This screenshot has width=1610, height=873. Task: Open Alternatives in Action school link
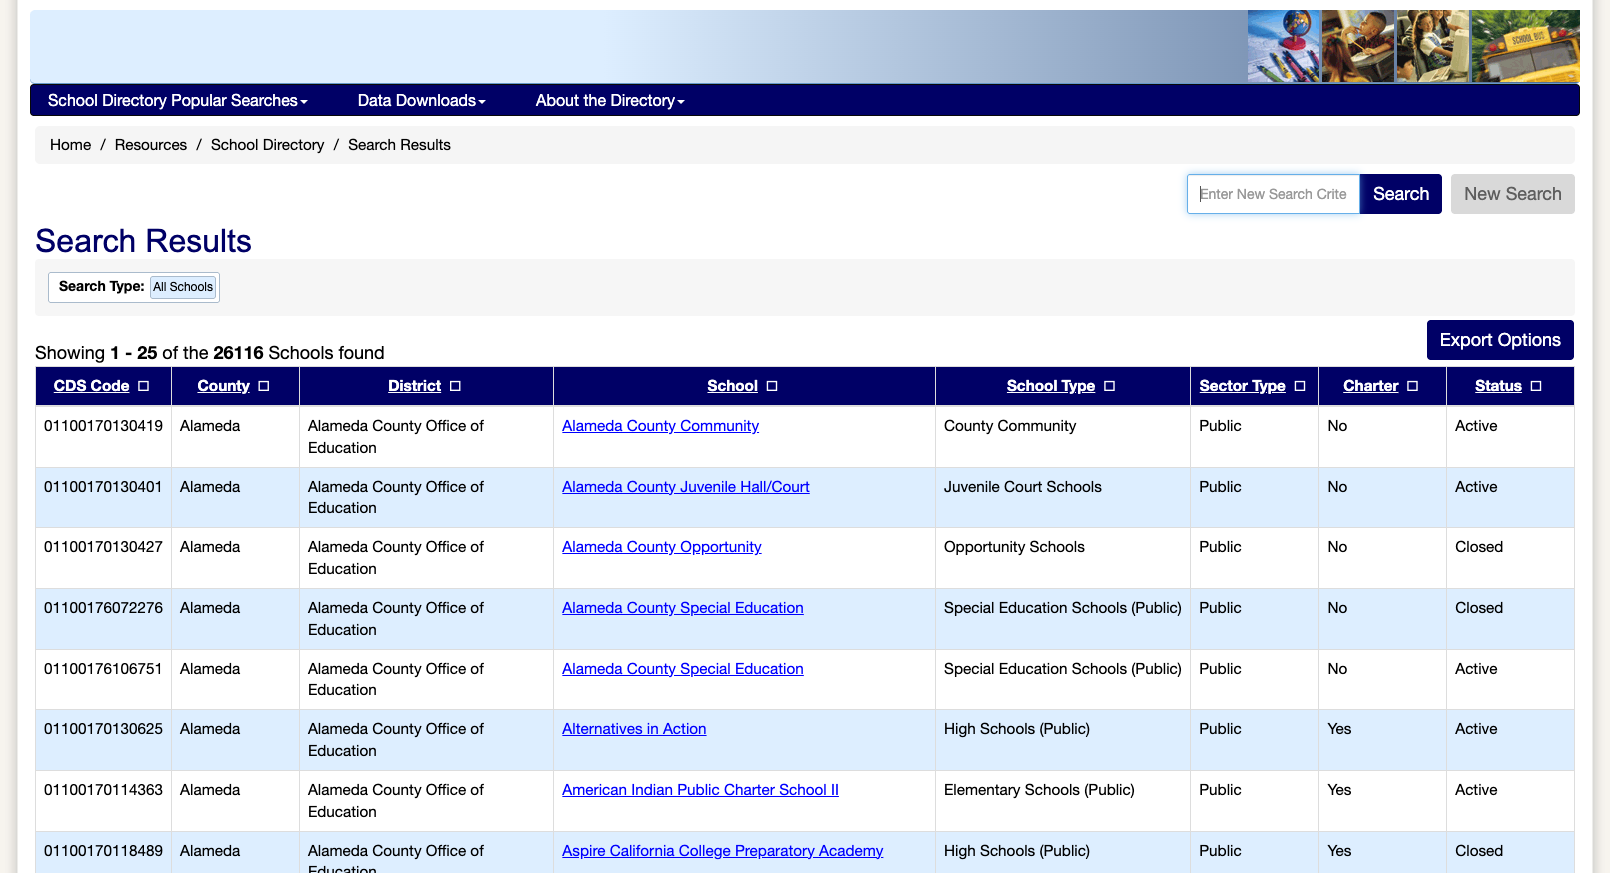634,729
